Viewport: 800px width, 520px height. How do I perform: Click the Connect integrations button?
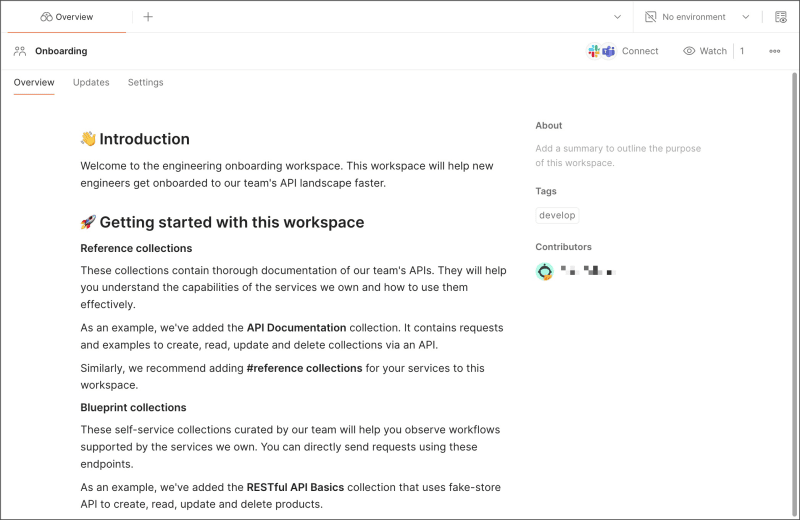pyautogui.click(x=640, y=51)
